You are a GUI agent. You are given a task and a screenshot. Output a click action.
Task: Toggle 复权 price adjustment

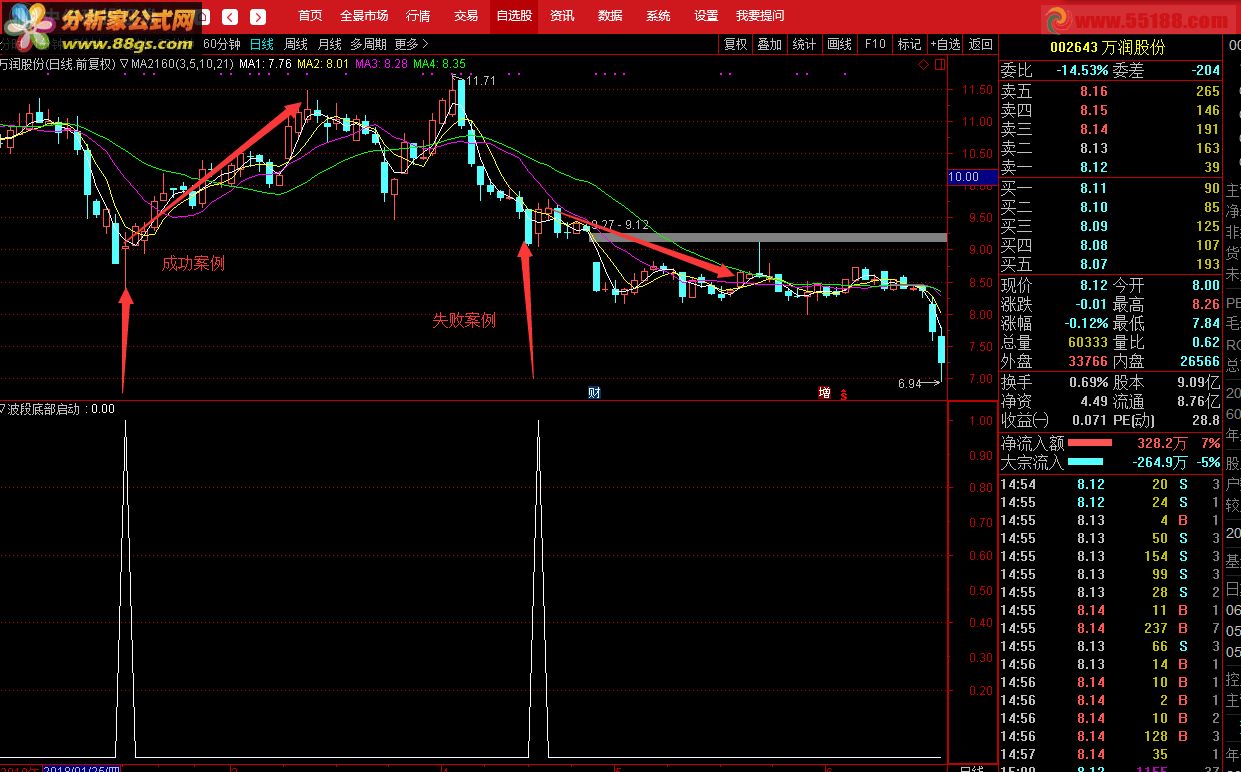(x=736, y=44)
